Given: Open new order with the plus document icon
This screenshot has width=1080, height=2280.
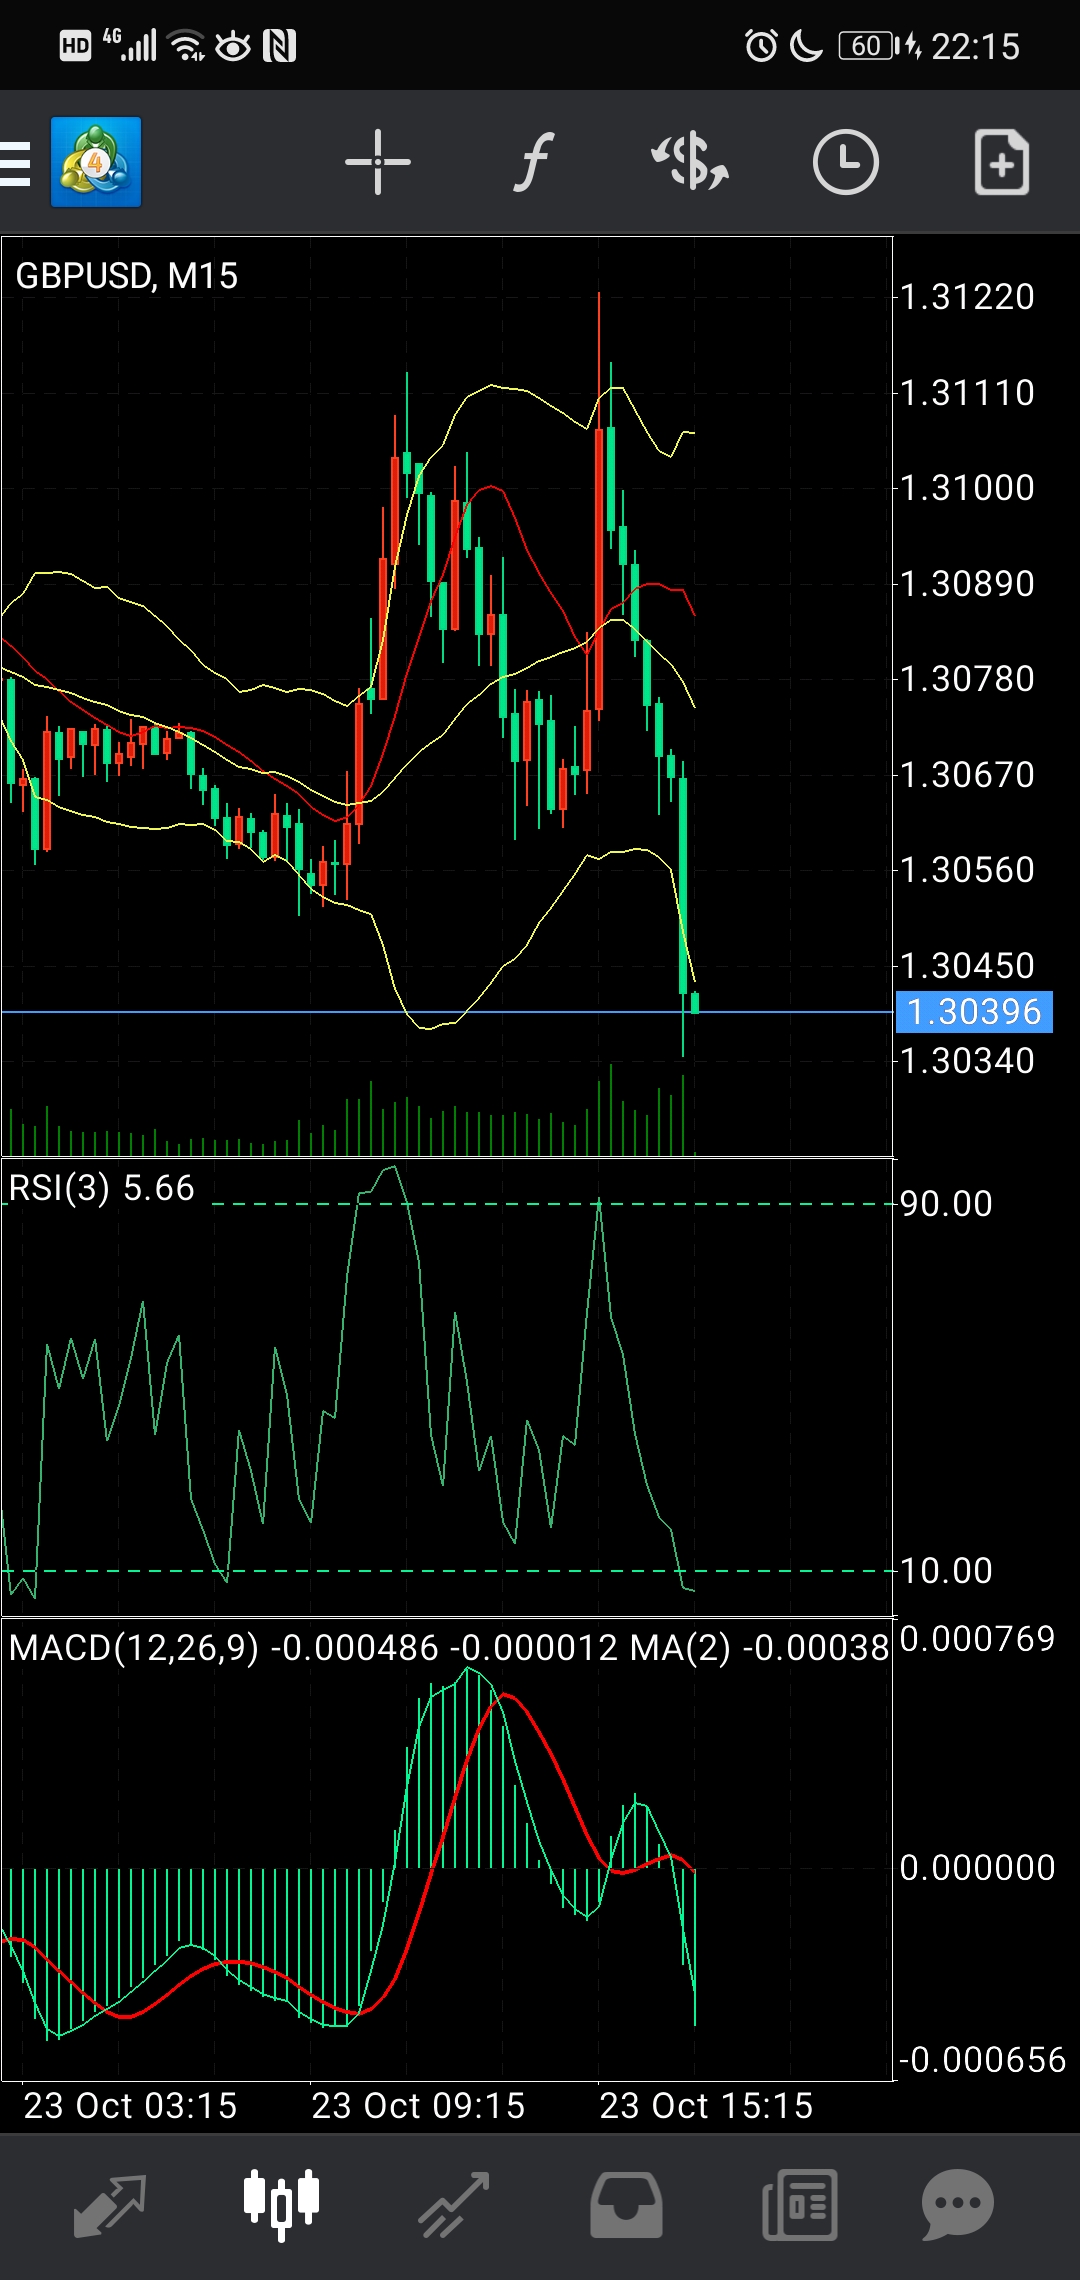Looking at the screenshot, I should pyautogui.click(x=1002, y=162).
